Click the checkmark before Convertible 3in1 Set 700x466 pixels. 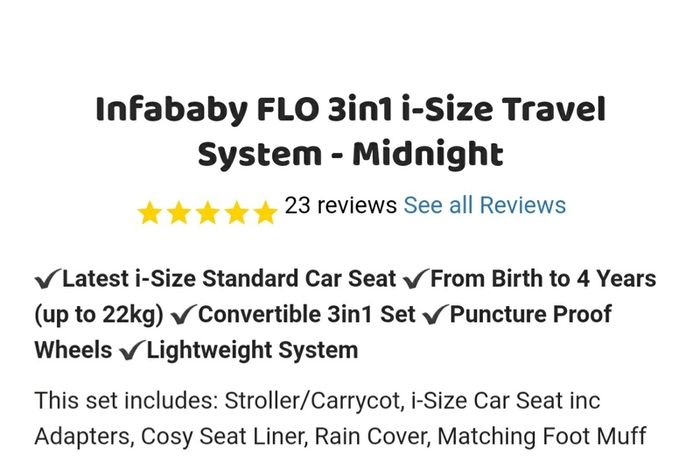coord(183,315)
